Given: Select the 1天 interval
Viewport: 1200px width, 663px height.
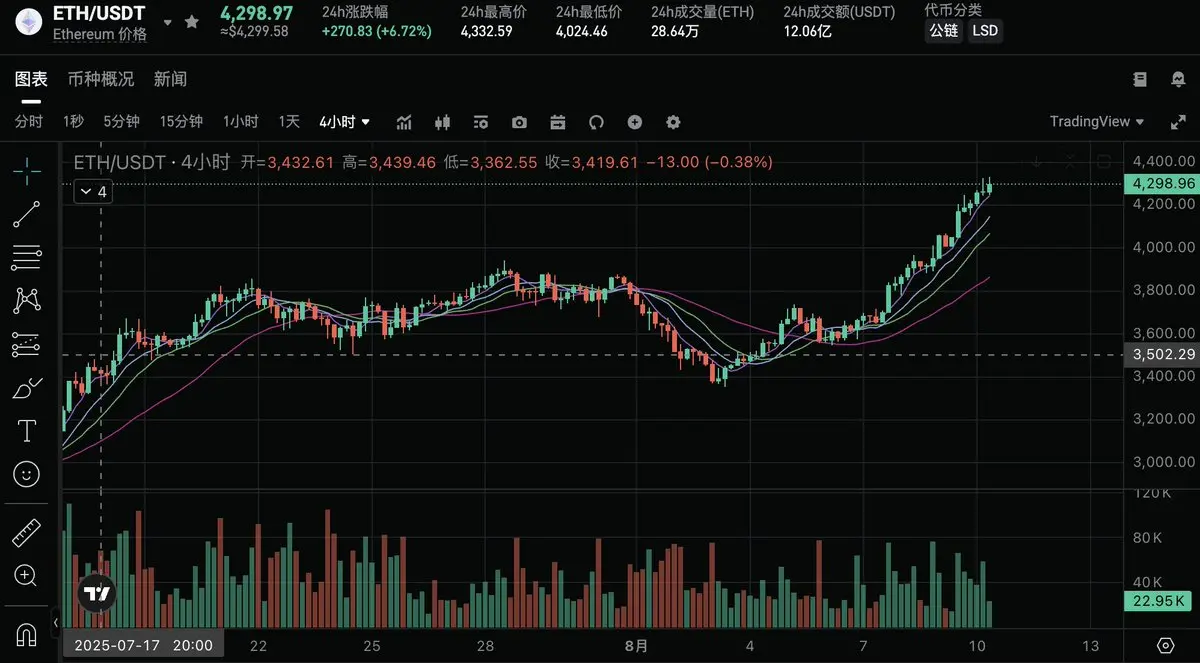Looking at the screenshot, I should (289, 122).
